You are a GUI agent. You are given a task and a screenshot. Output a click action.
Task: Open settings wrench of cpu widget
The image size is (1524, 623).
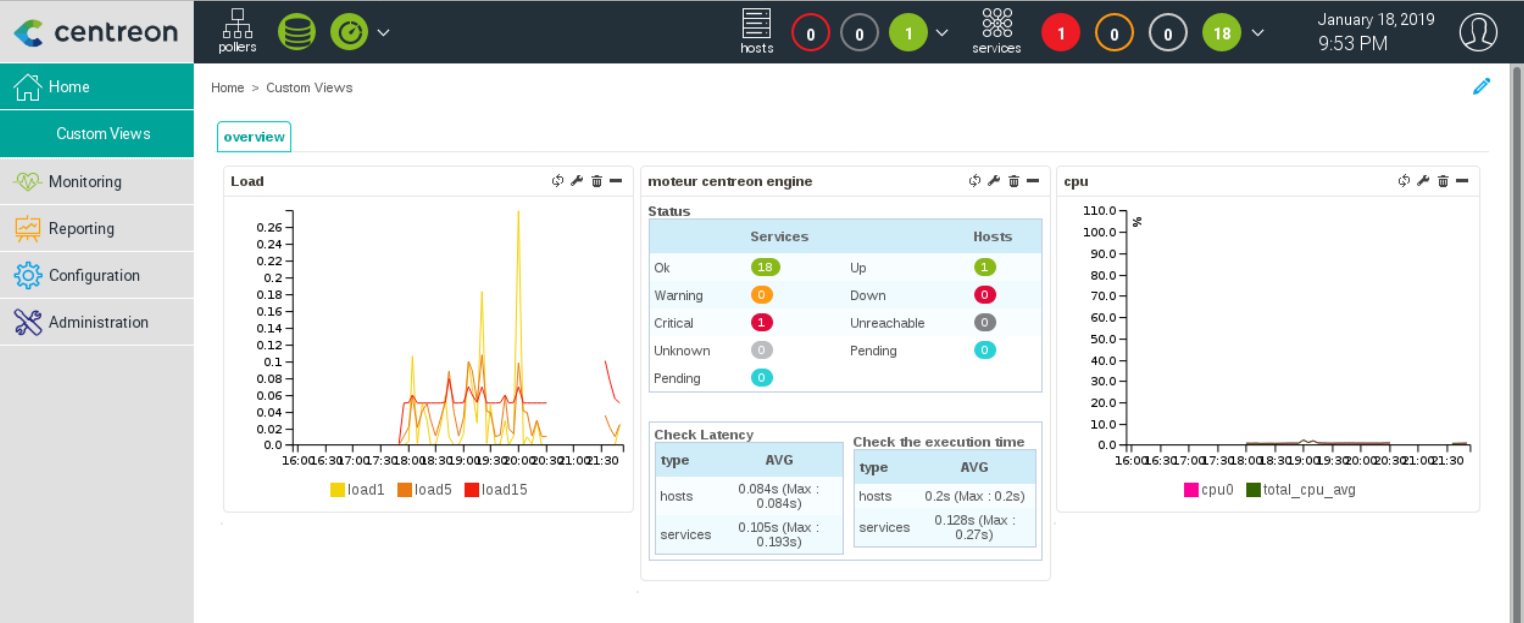click(x=1423, y=181)
